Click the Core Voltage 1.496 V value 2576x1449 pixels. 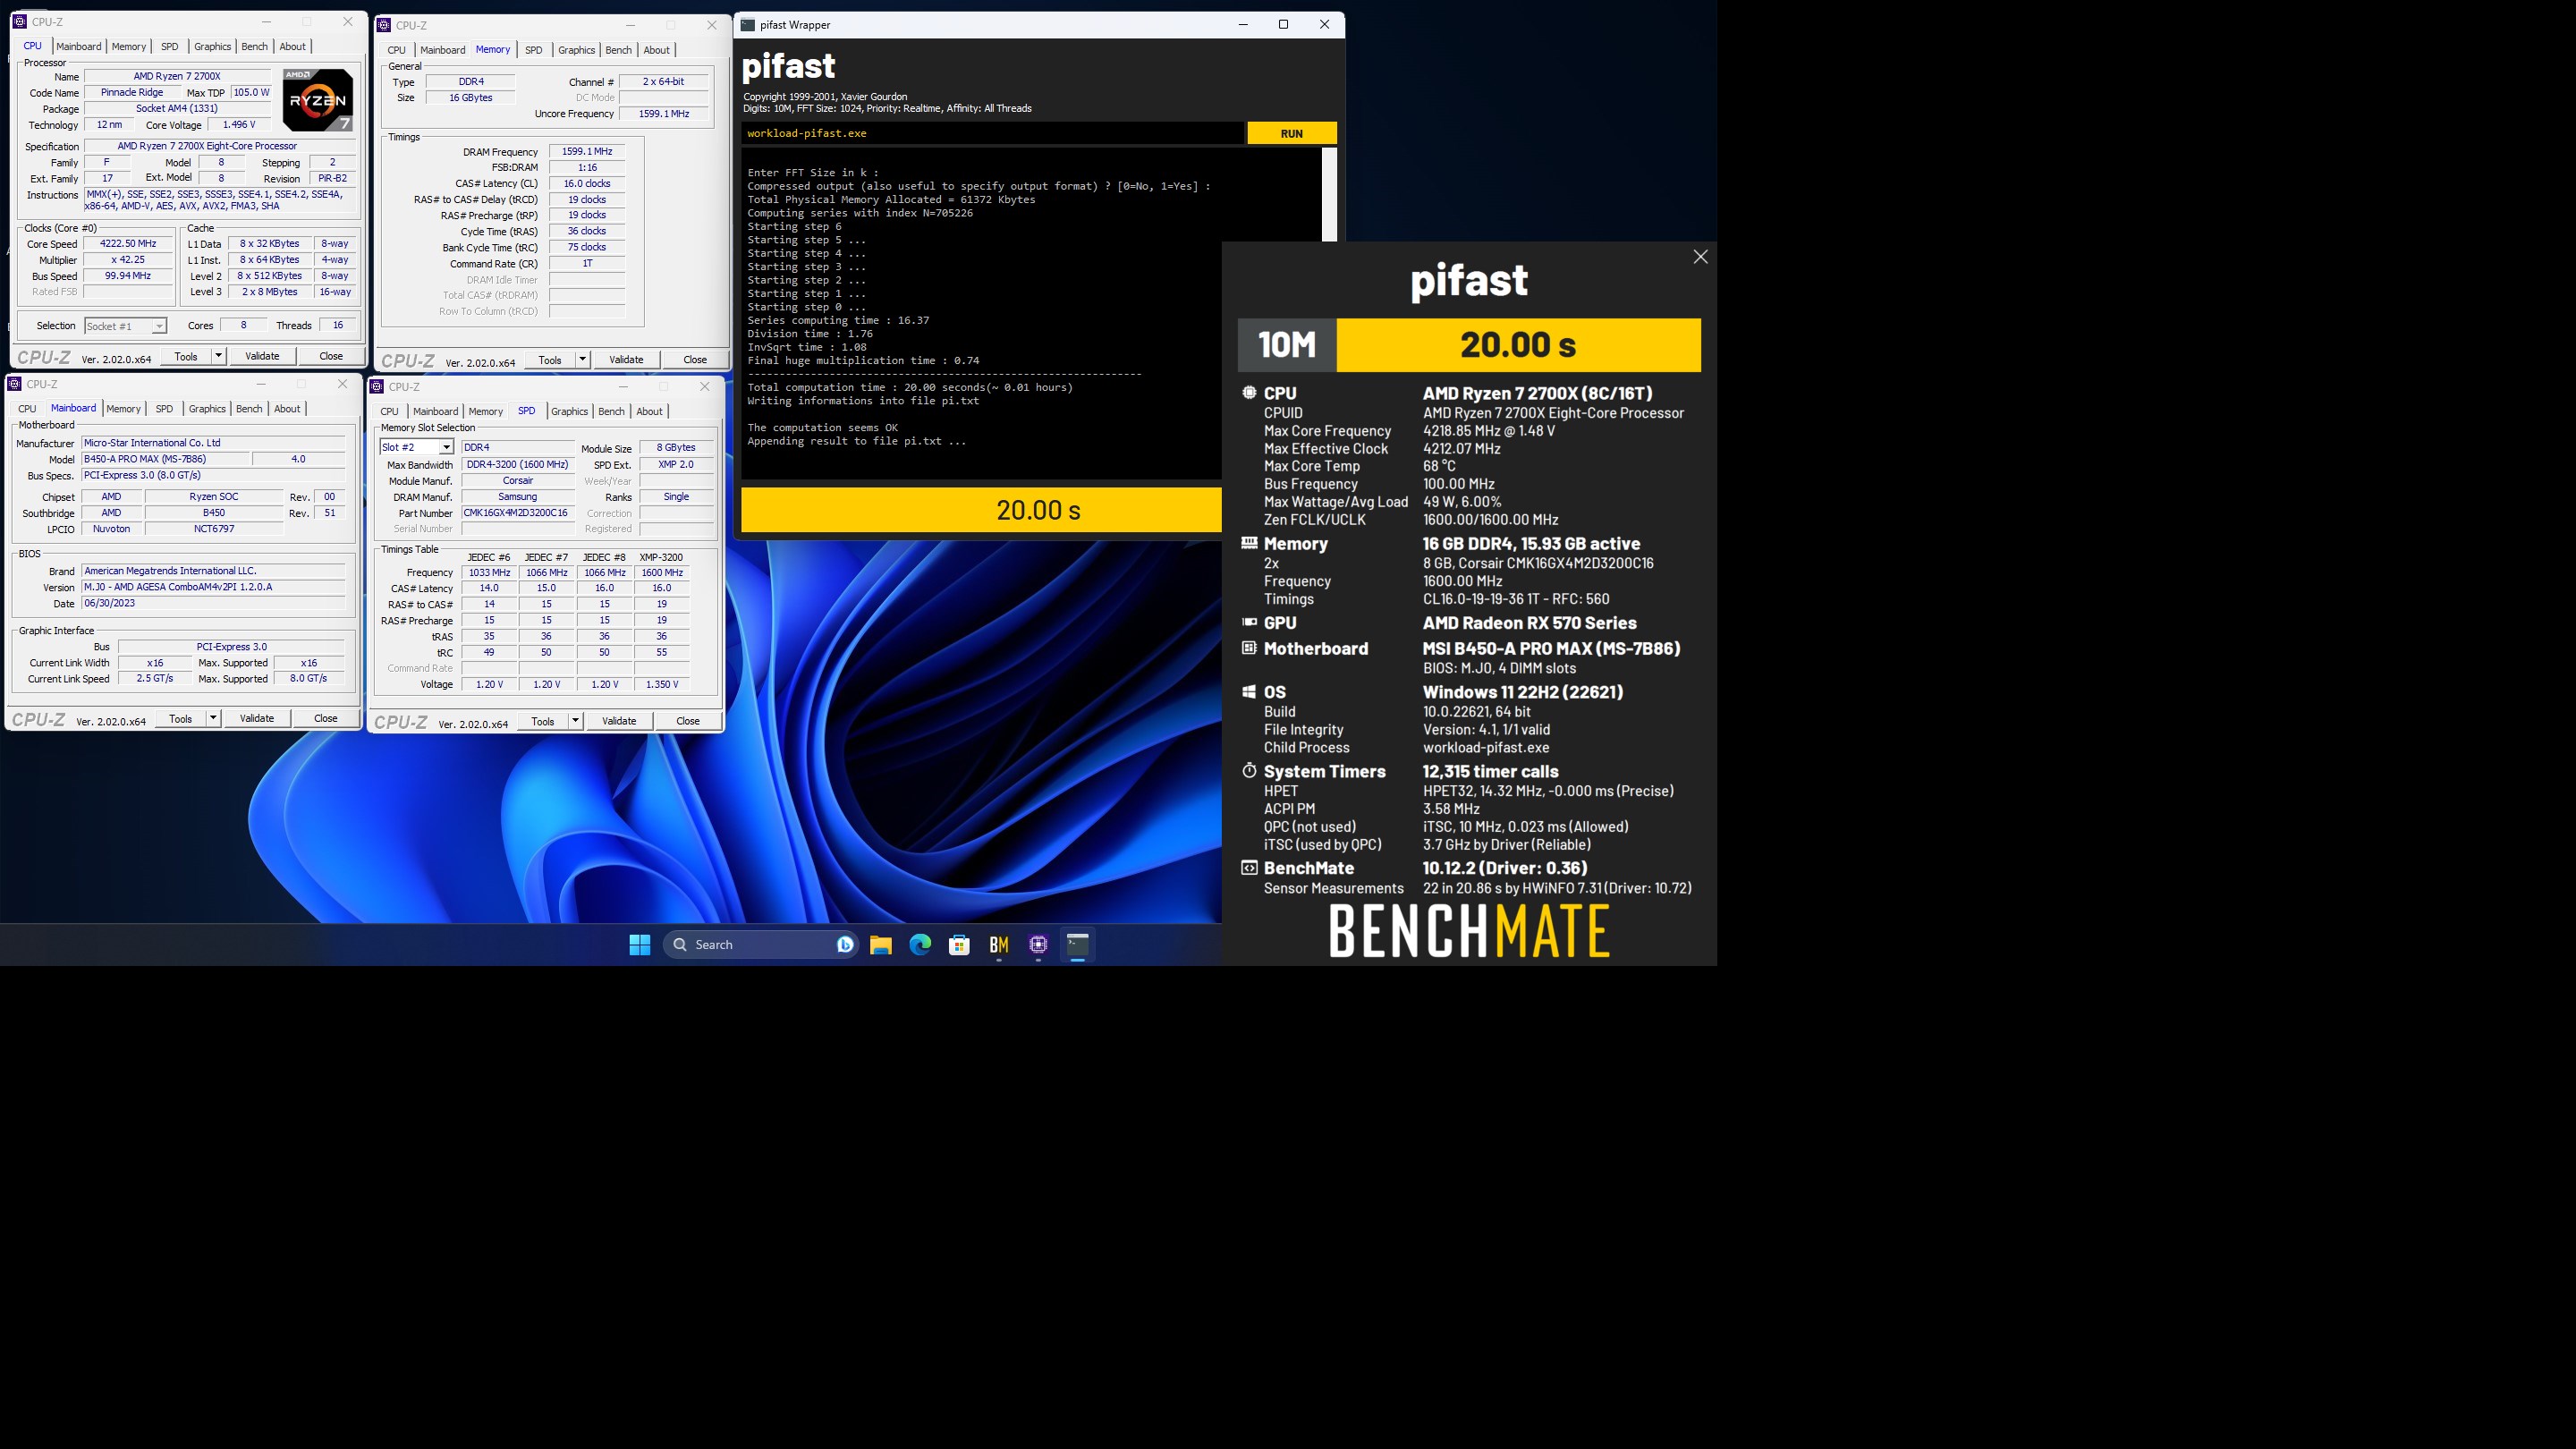pos(240,125)
